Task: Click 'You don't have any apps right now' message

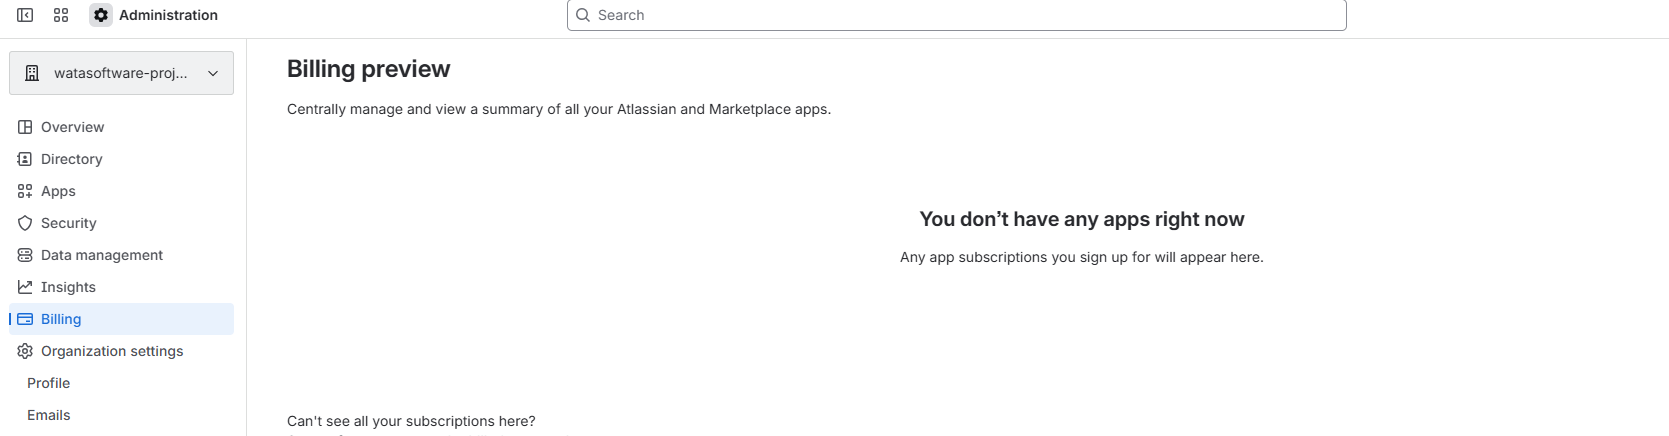Action: [1082, 219]
